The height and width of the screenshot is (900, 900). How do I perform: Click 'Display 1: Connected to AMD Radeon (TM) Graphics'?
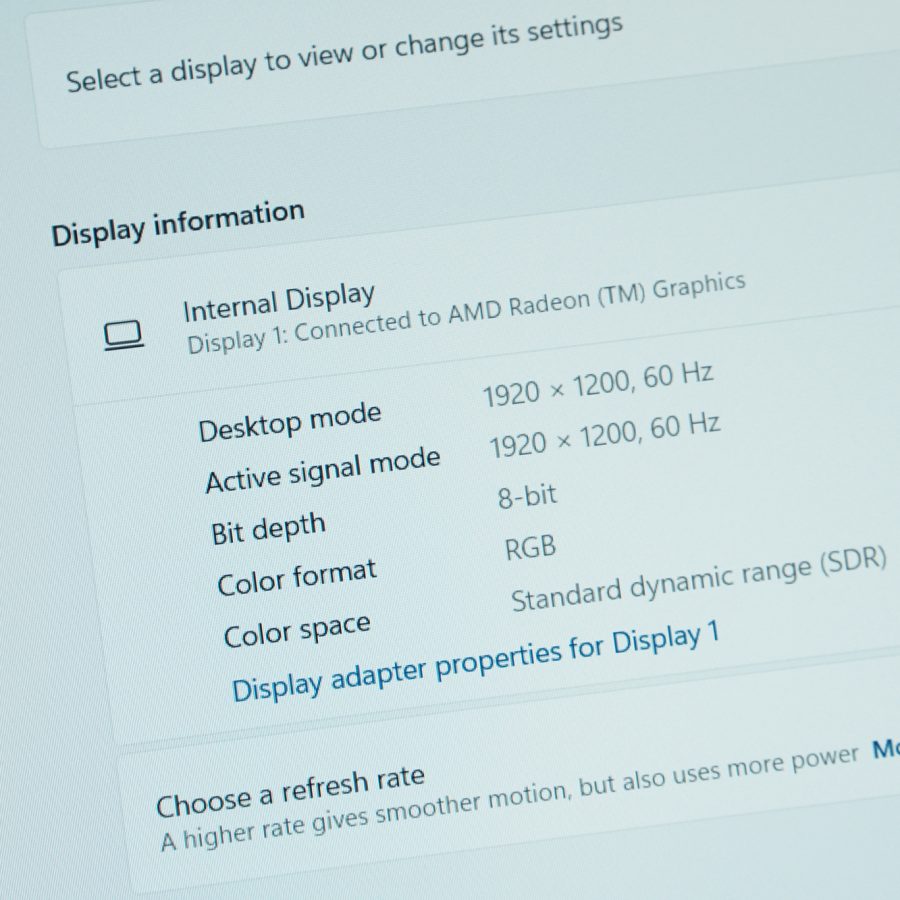point(466,313)
